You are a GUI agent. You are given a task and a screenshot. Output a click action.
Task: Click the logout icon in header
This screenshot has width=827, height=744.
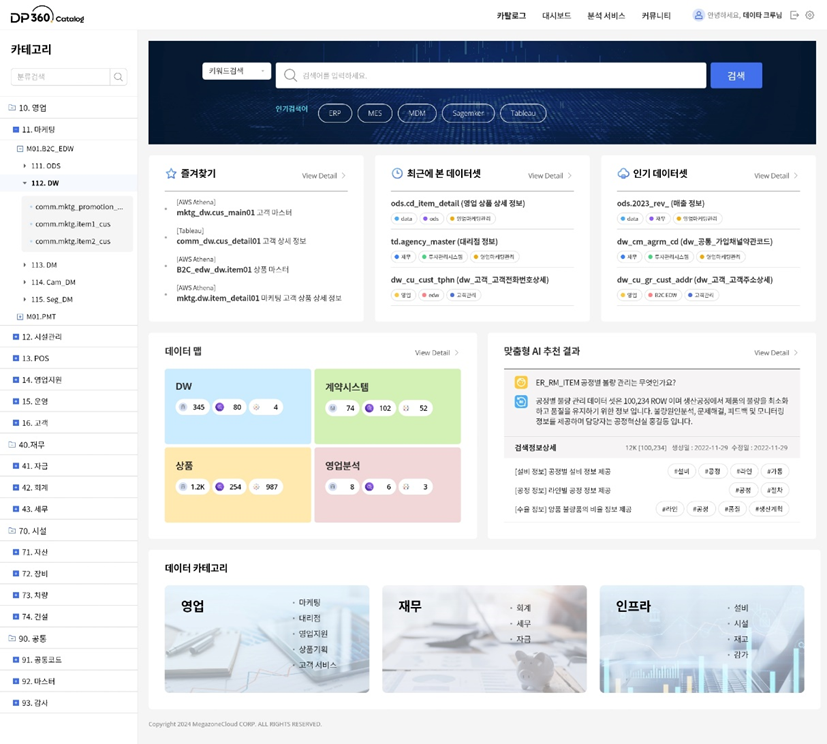[x=794, y=15]
